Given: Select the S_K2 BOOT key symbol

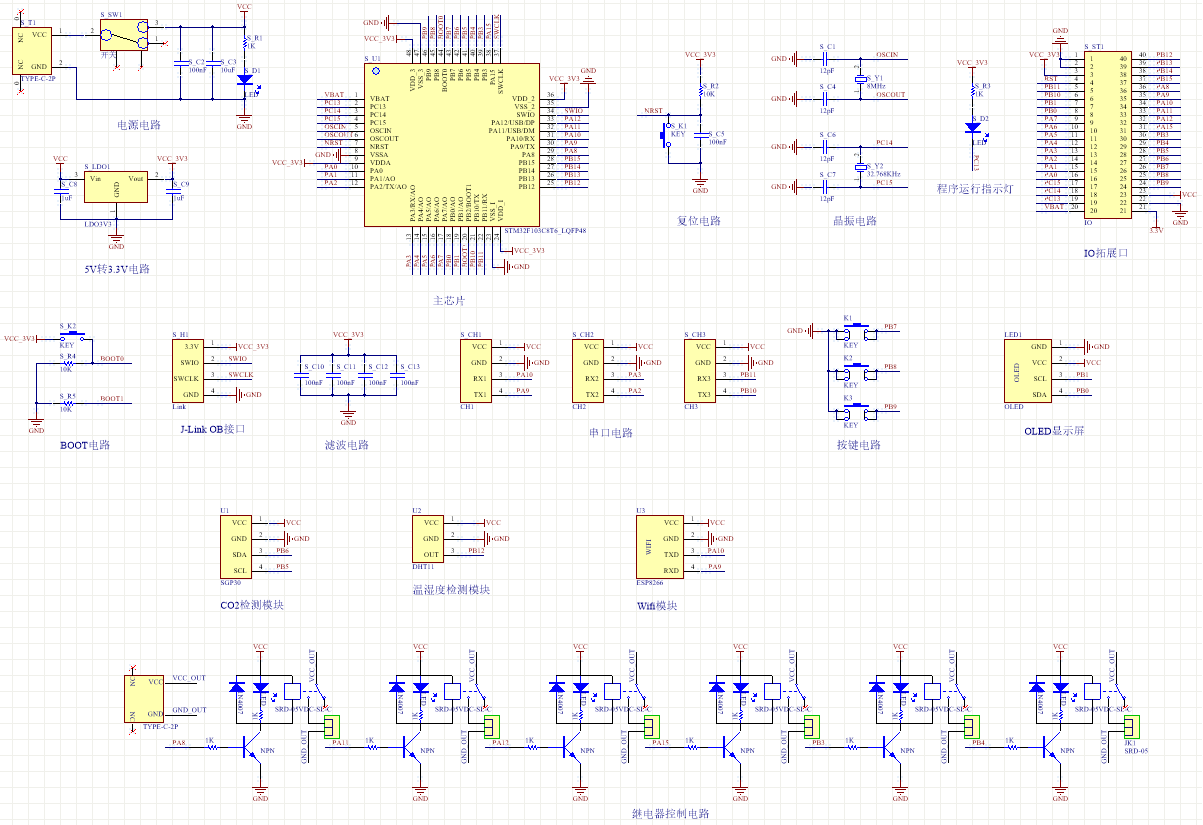Looking at the screenshot, I should (x=68, y=339).
